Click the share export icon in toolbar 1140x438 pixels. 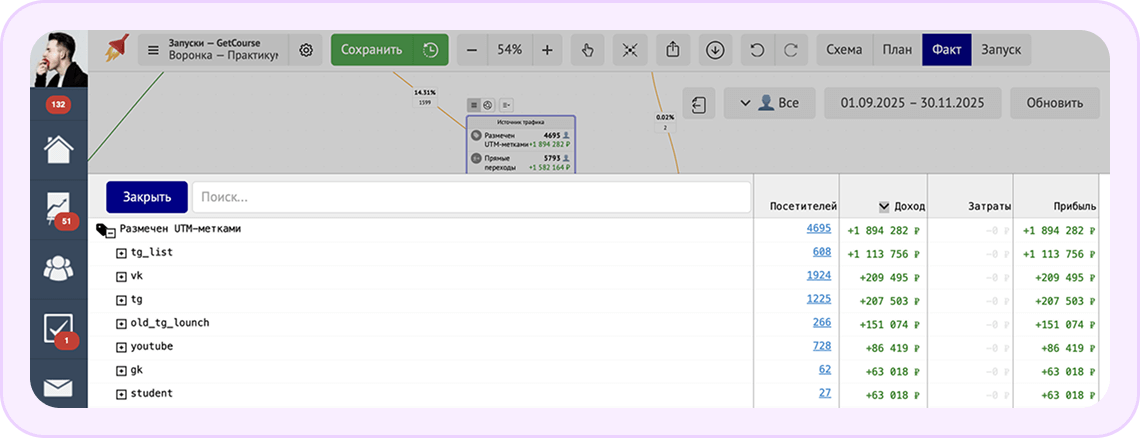[673, 50]
